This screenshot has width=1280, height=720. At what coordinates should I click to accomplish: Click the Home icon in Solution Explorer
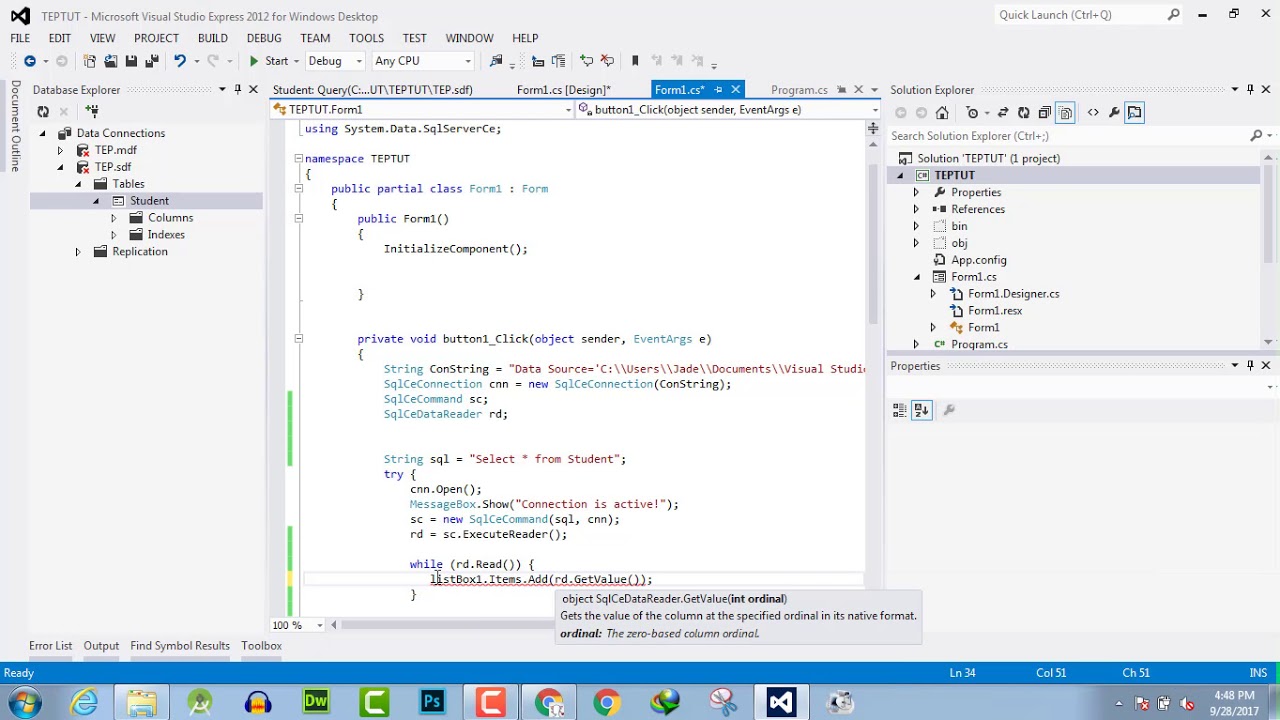(x=942, y=112)
